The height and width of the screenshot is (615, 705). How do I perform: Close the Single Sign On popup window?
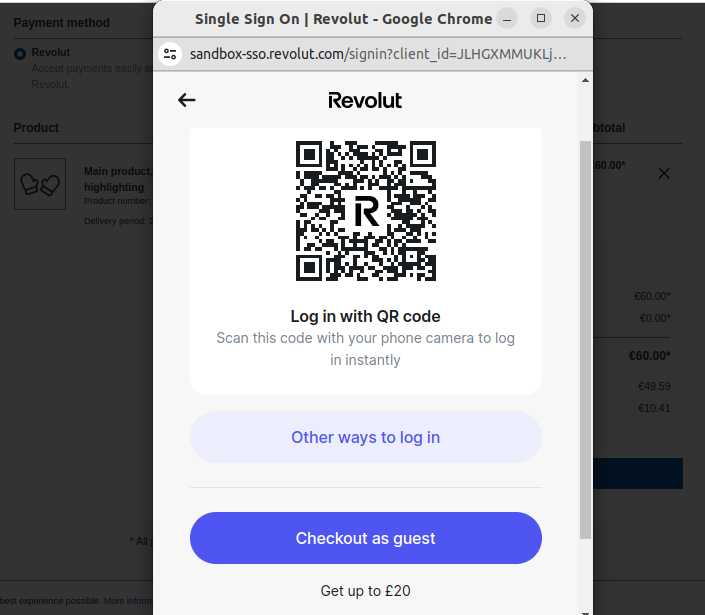point(575,18)
